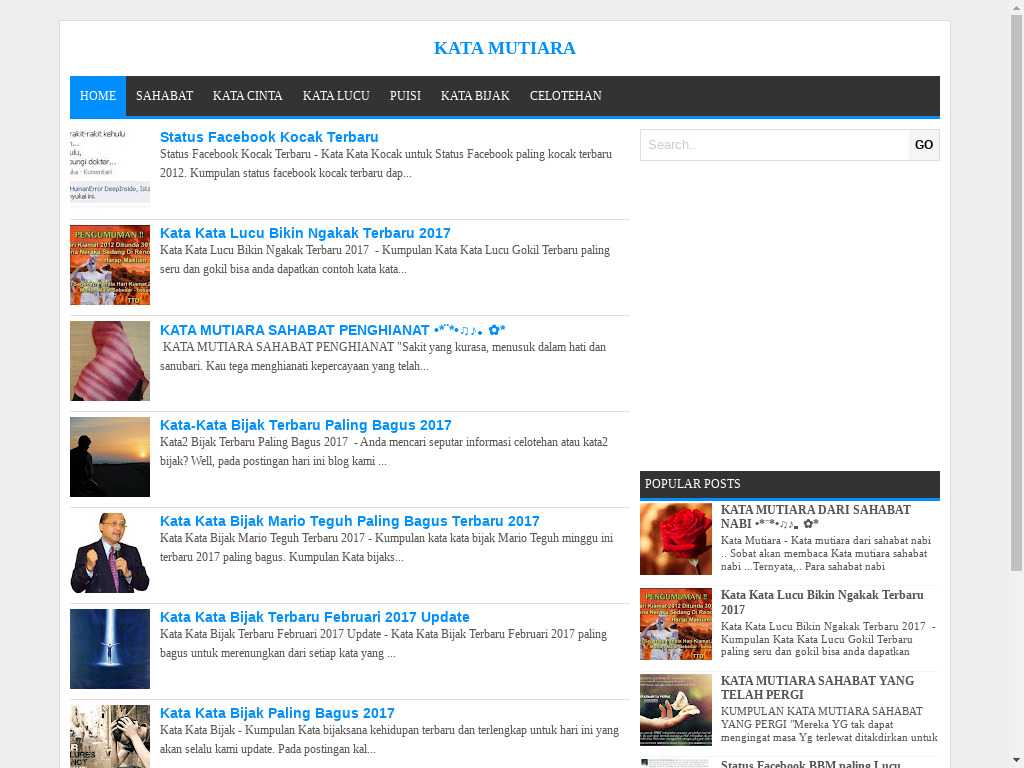This screenshot has height=768, width=1024.
Task: Open popular post KATA MUTIARA DARI SAHABAT NABI
Action: point(816,517)
